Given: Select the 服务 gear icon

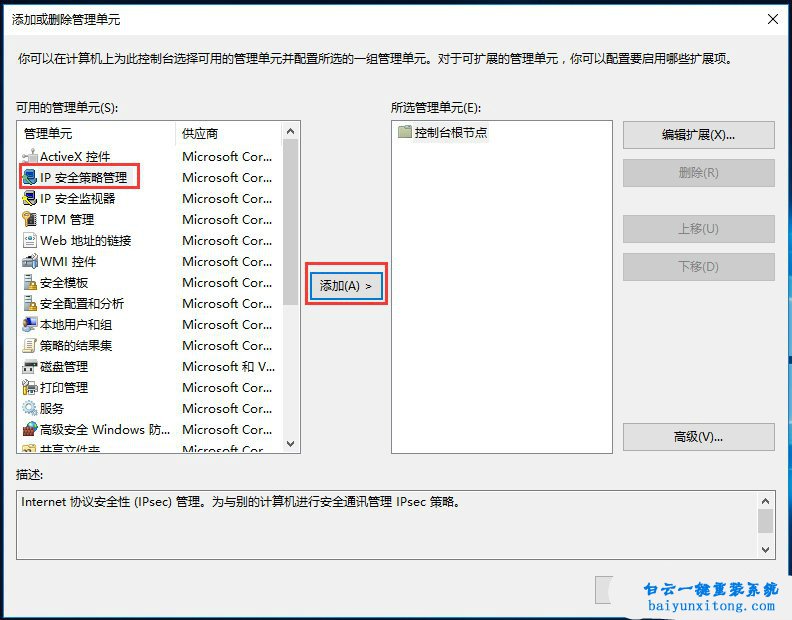Looking at the screenshot, I should (x=30, y=408).
